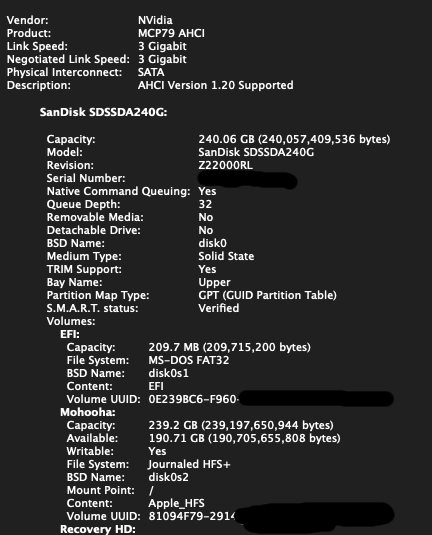Image resolution: width=432 pixels, height=535 pixels.
Task: Click the Journaled HFS+ file system value
Action: 189,464
